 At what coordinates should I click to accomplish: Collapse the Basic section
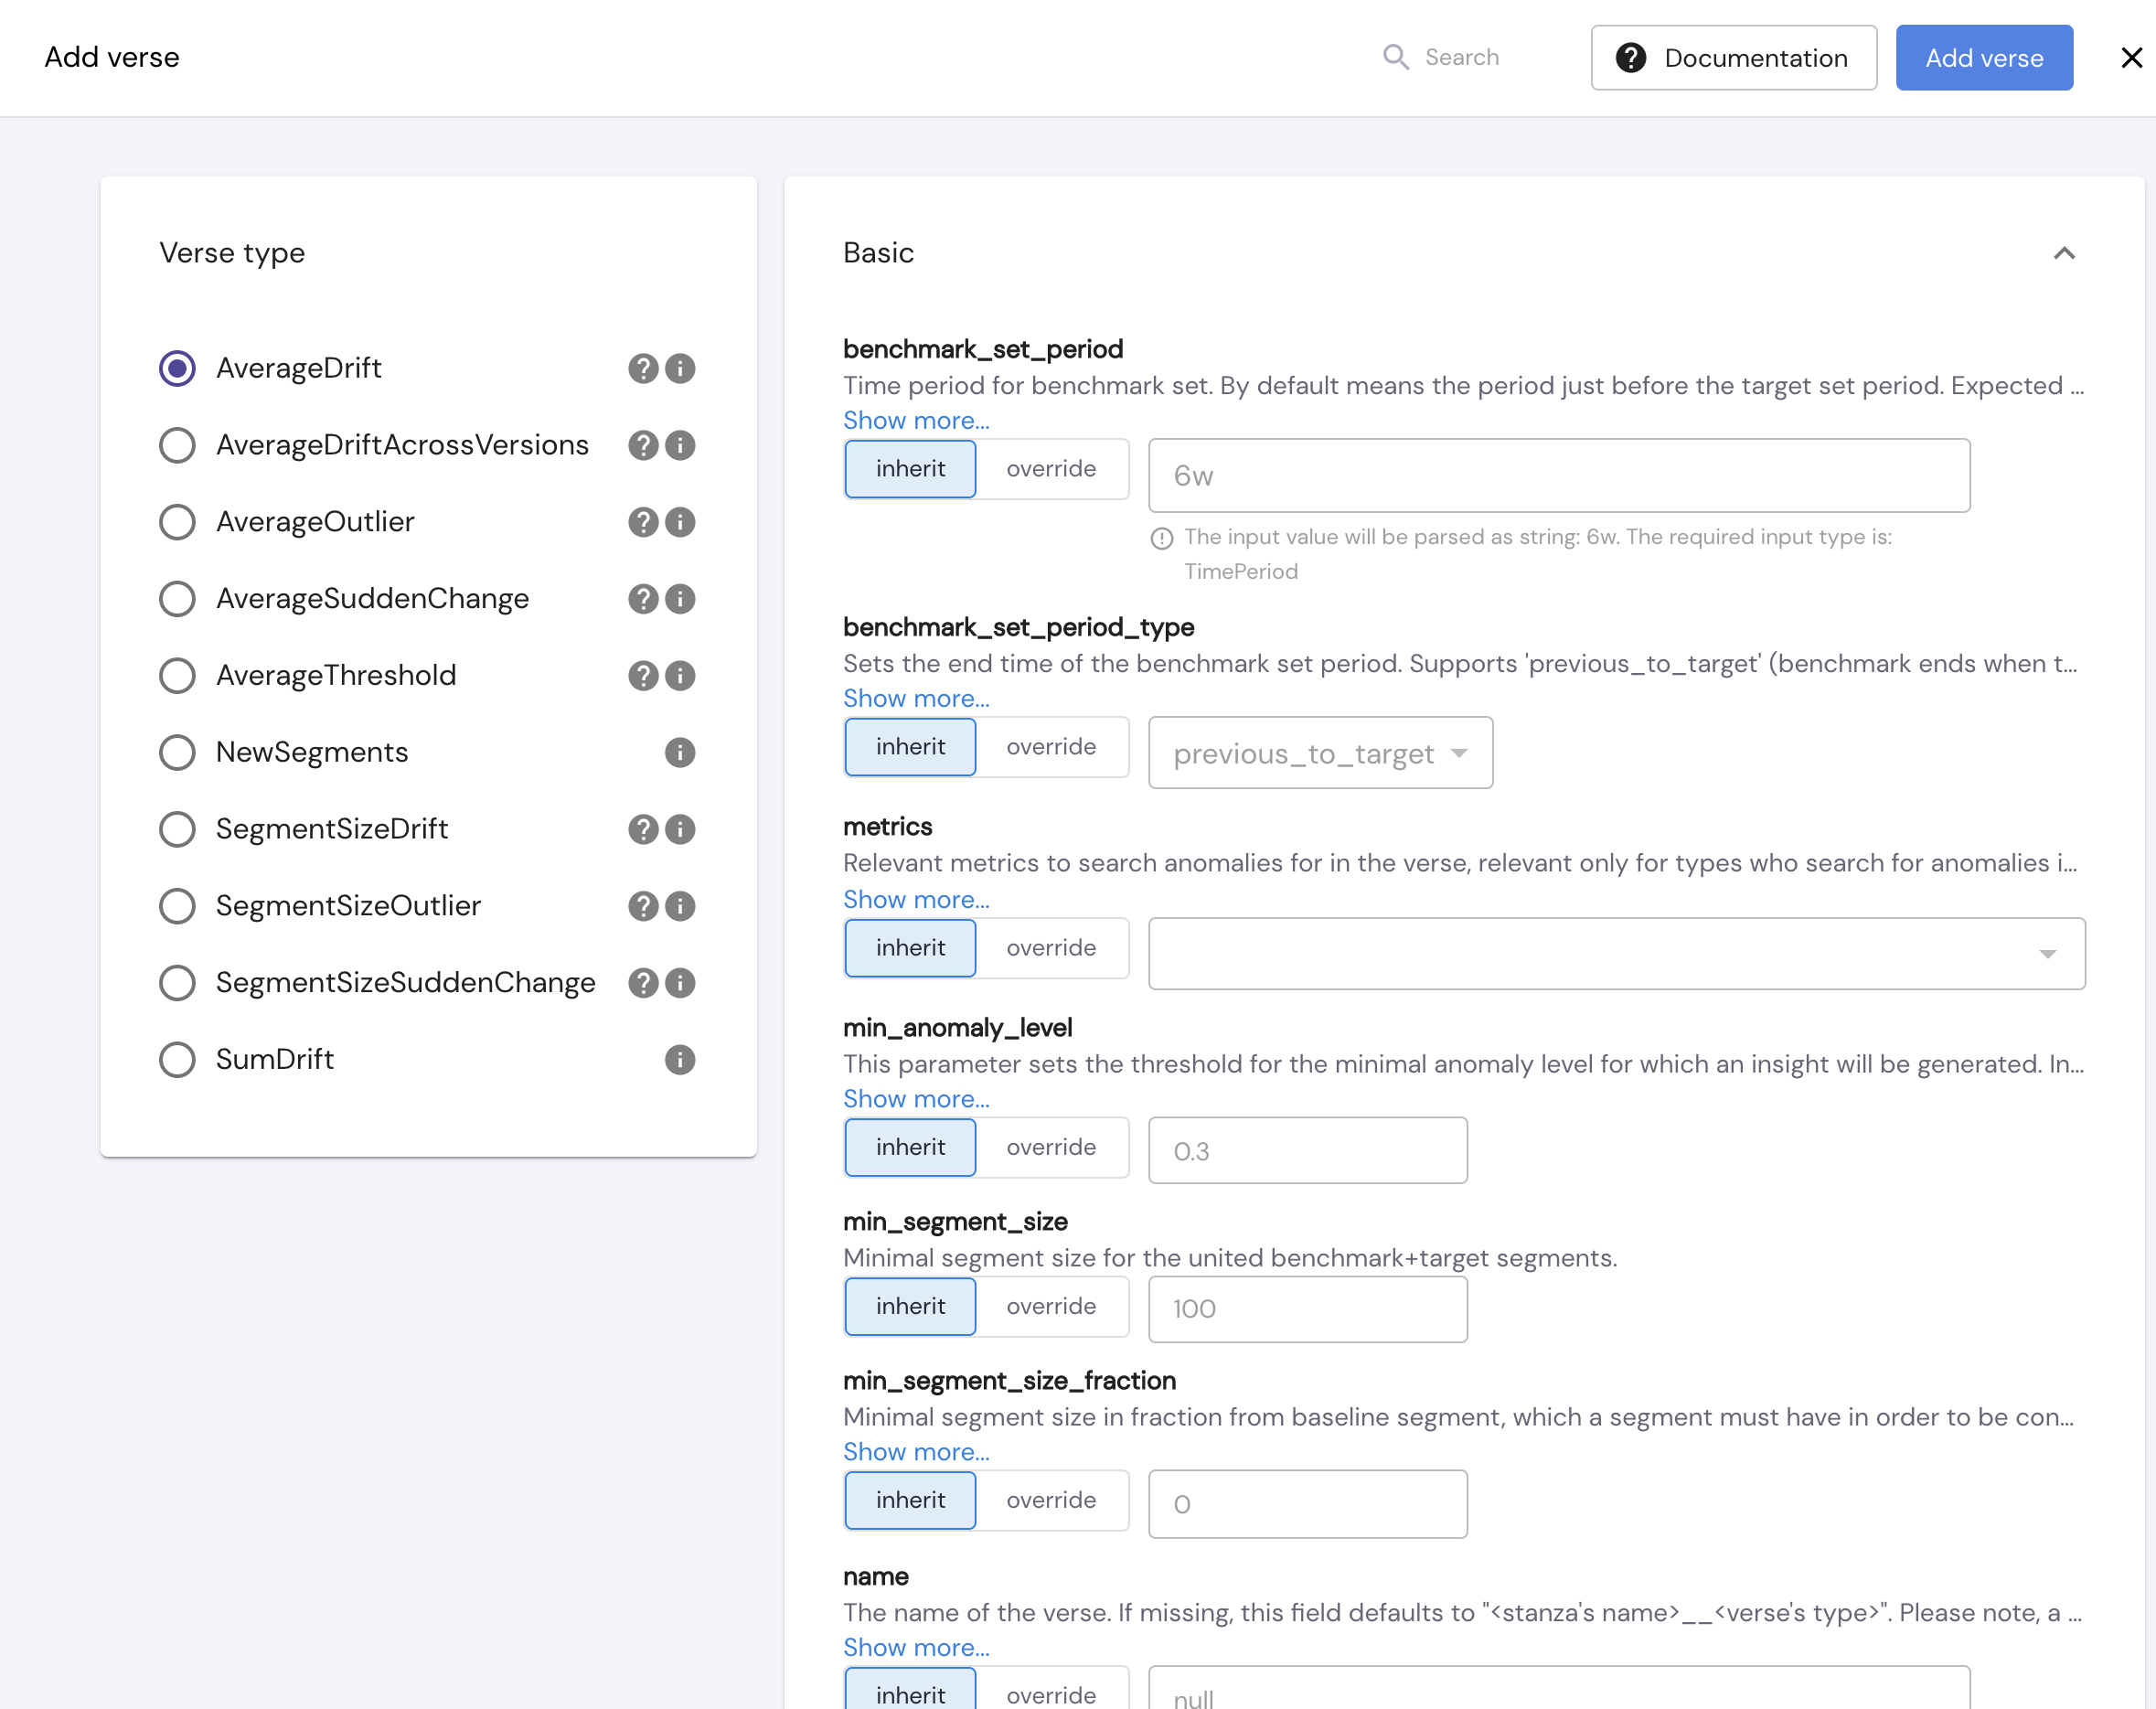pyautogui.click(x=2064, y=253)
